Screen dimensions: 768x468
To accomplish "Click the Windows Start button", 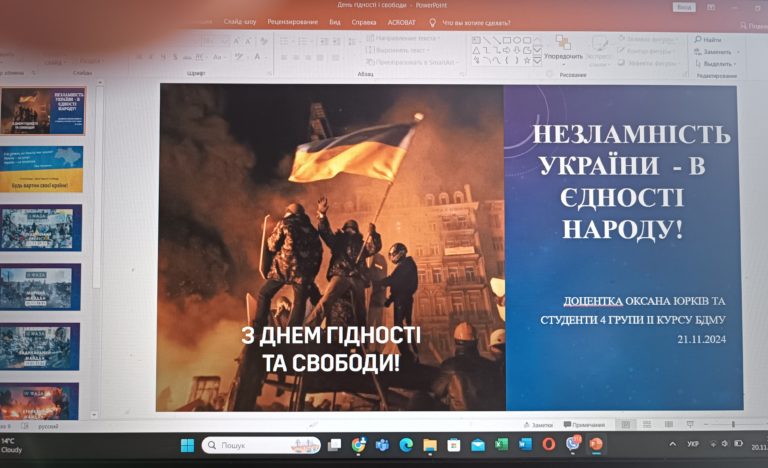I will 187,445.
